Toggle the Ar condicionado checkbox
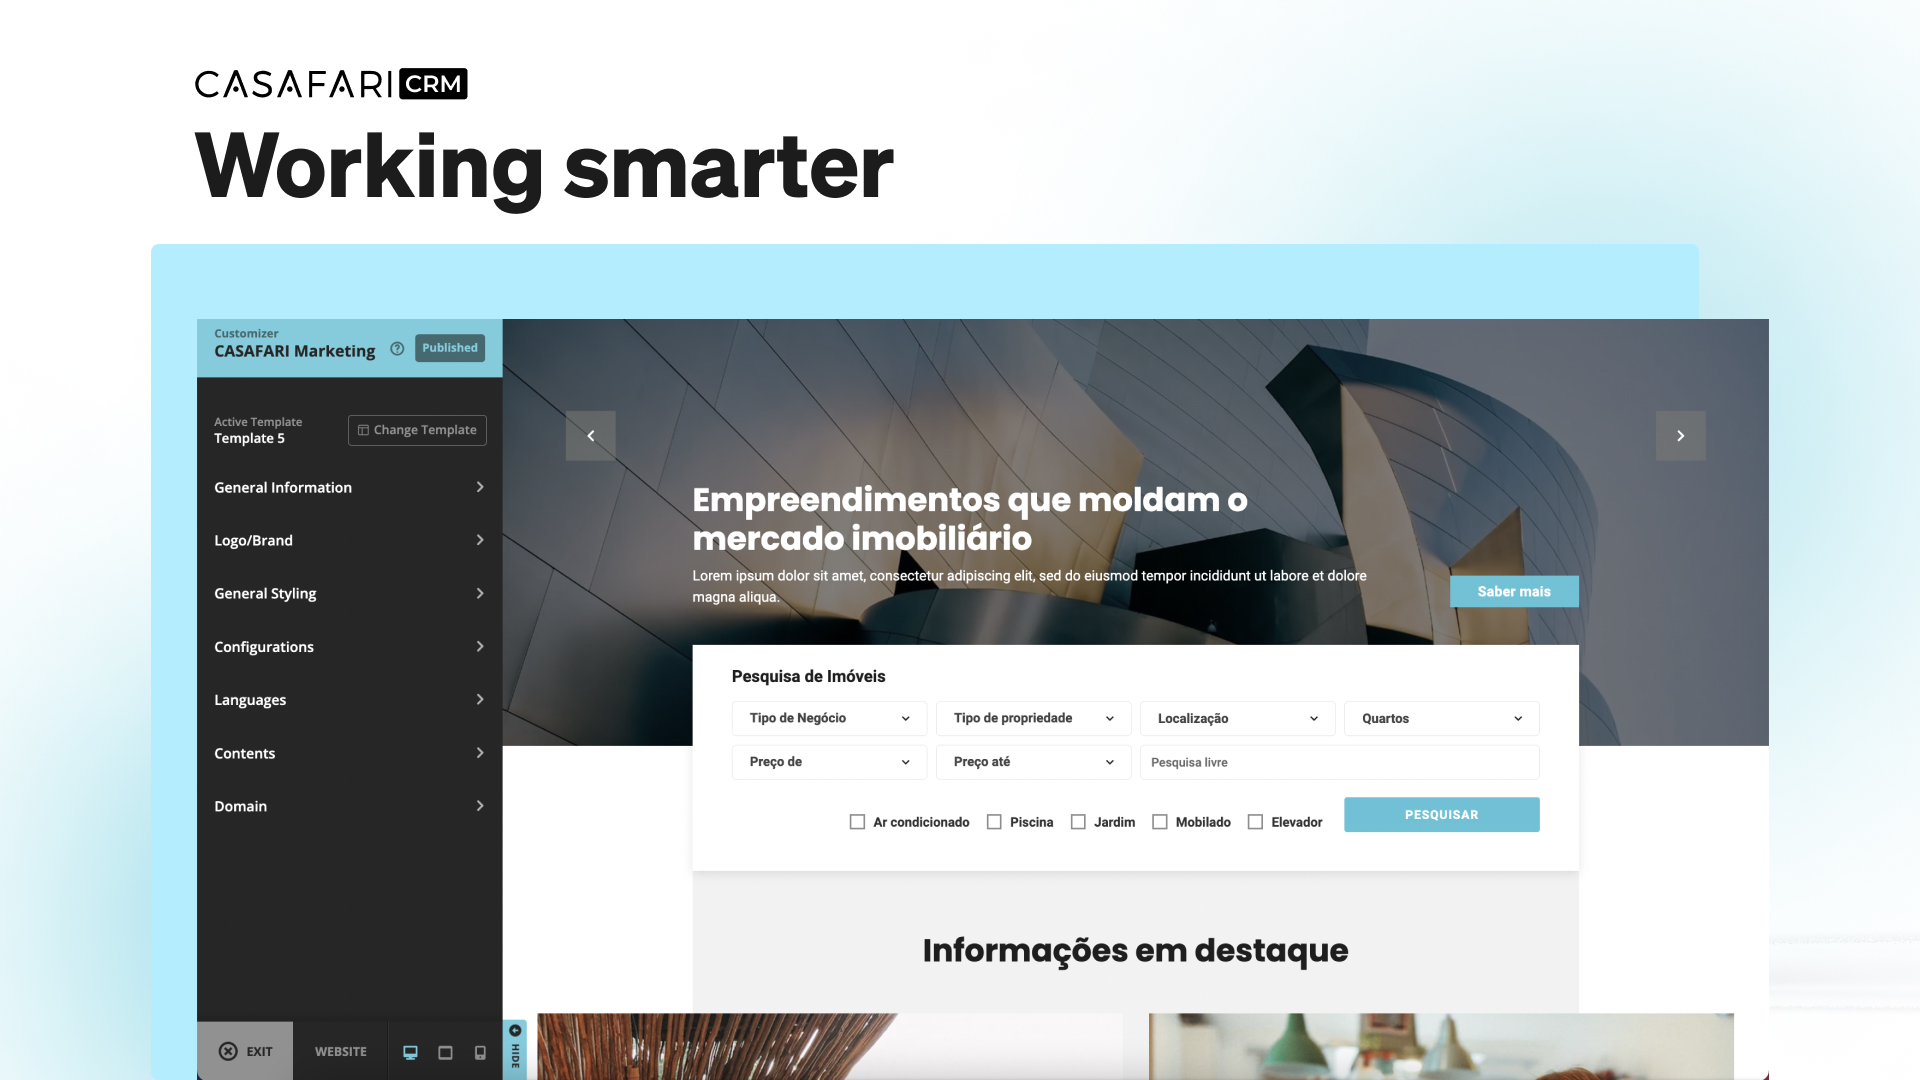1920x1080 pixels. click(x=855, y=822)
